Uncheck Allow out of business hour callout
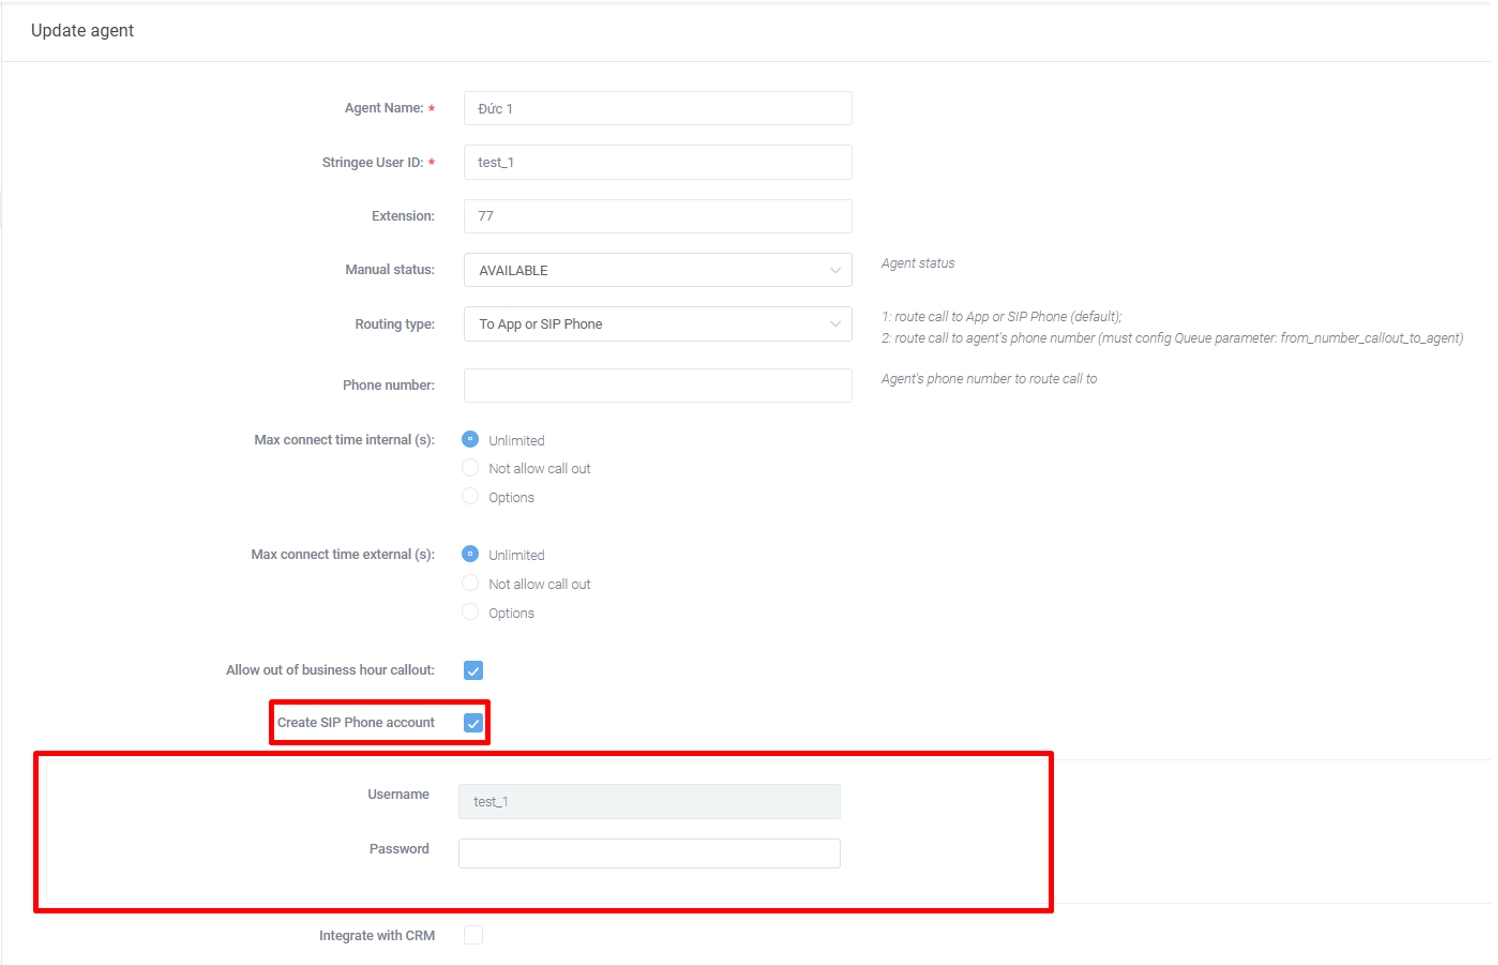The height and width of the screenshot is (965, 1498). [x=473, y=670]
